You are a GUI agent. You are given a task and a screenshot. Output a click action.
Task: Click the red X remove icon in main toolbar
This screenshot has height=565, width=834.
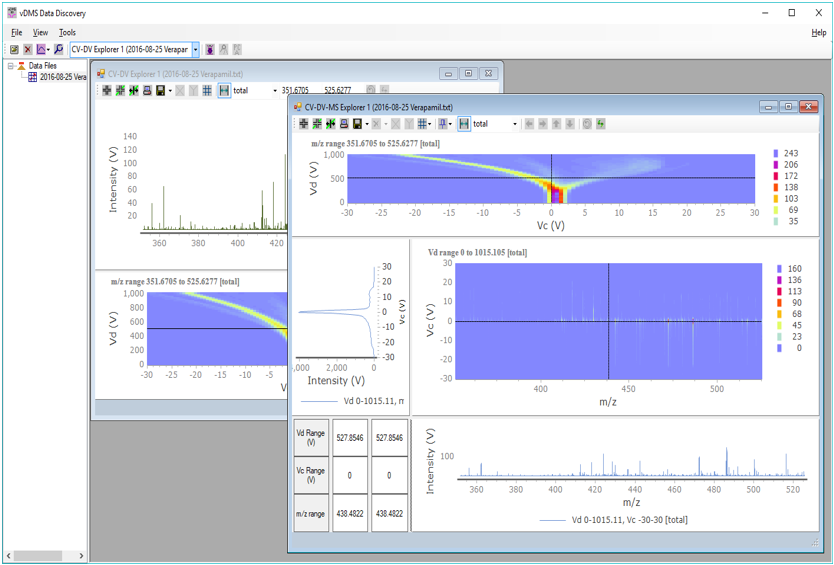click(28, 49)
